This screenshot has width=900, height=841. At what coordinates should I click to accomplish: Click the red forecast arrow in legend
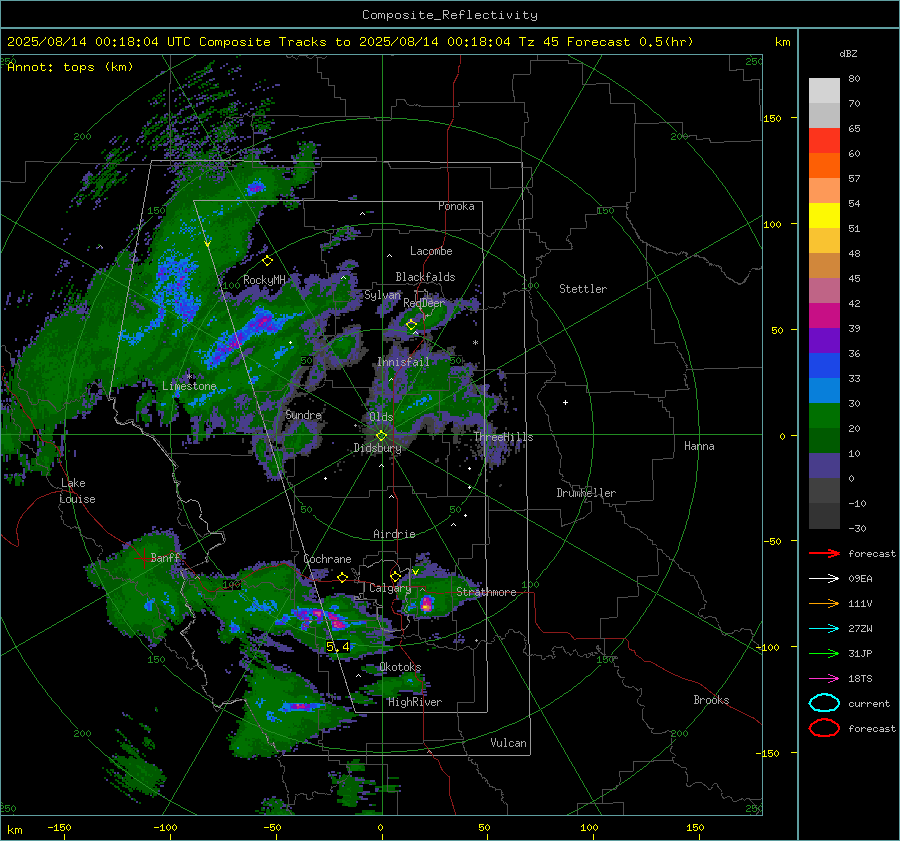point(824,553)
